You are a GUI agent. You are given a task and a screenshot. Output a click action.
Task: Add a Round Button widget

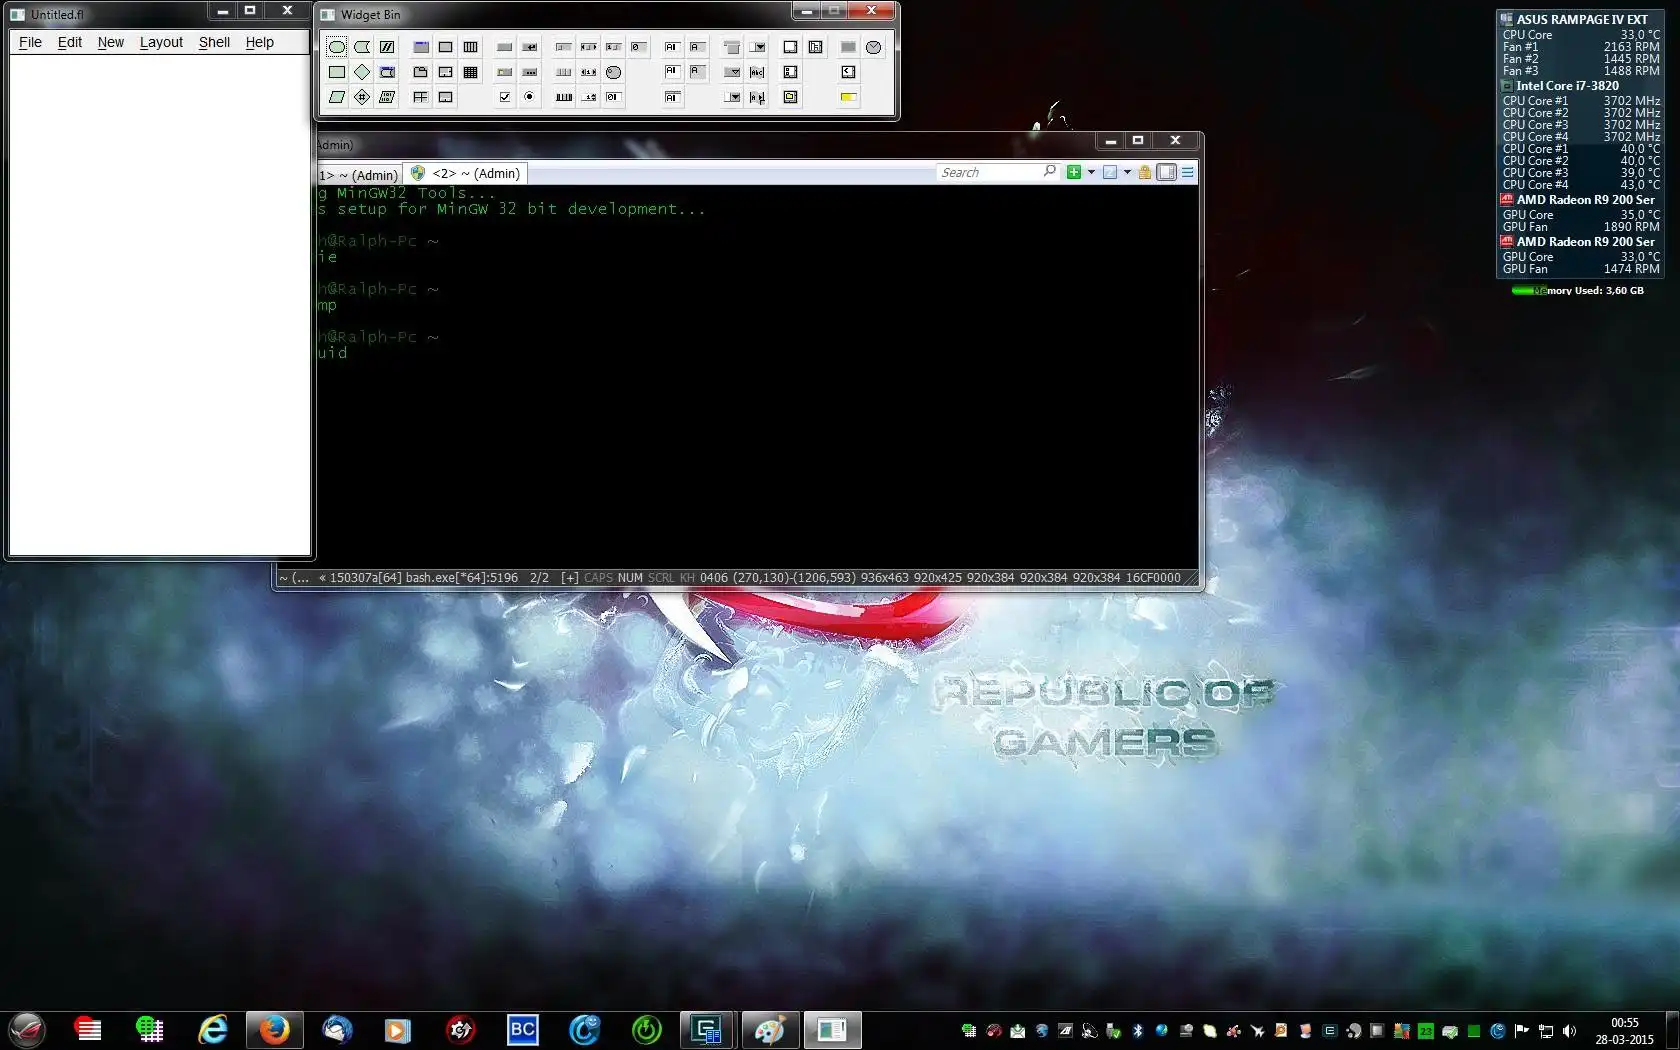click(x=530, y=97)
